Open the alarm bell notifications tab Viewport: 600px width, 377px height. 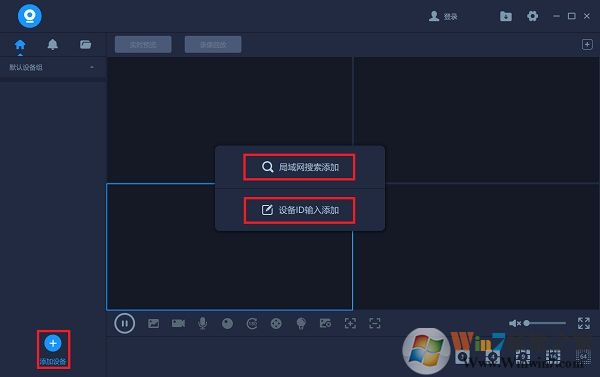(x=52, y=45)
